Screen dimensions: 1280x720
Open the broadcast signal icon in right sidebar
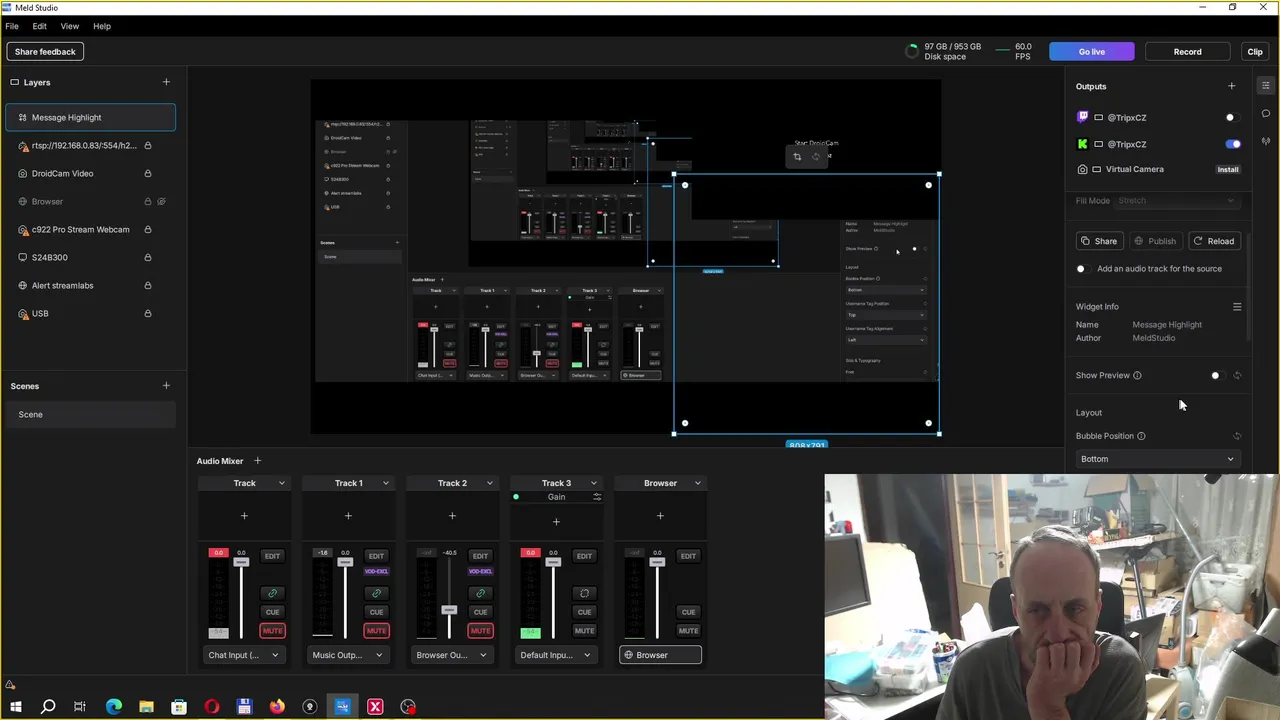click(1265, 141)
